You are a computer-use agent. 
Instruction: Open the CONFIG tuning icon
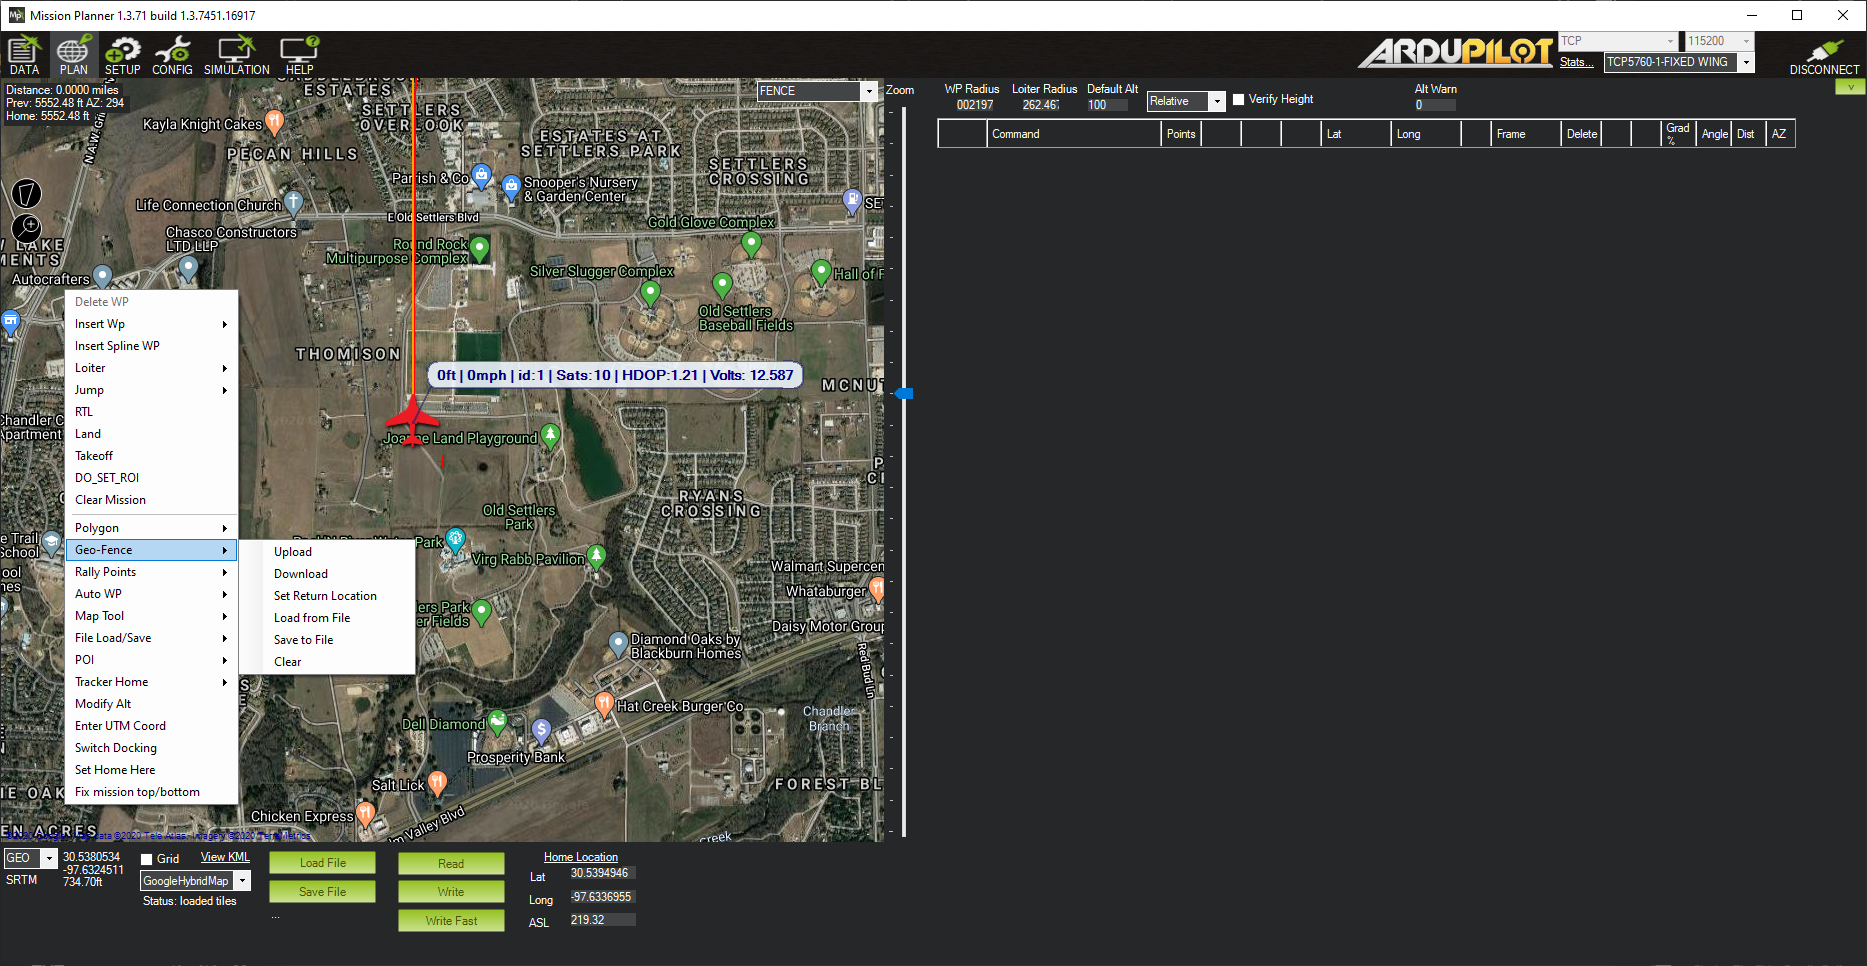172,55
